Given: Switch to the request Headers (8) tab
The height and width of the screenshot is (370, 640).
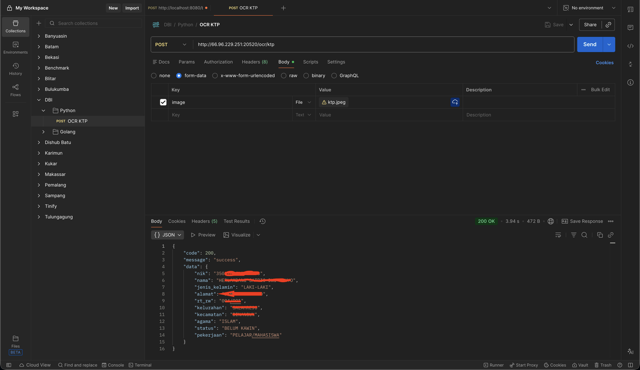Looking at the screenshot, I should pyautogui.click(x=255, y=62).
